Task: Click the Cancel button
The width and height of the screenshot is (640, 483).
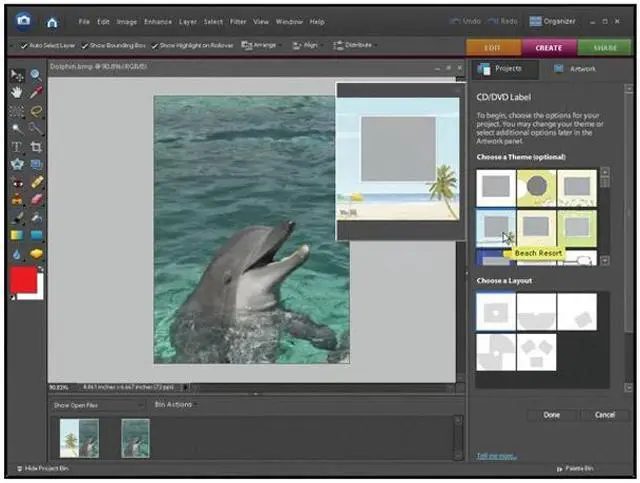Action: tap(604, 415)
